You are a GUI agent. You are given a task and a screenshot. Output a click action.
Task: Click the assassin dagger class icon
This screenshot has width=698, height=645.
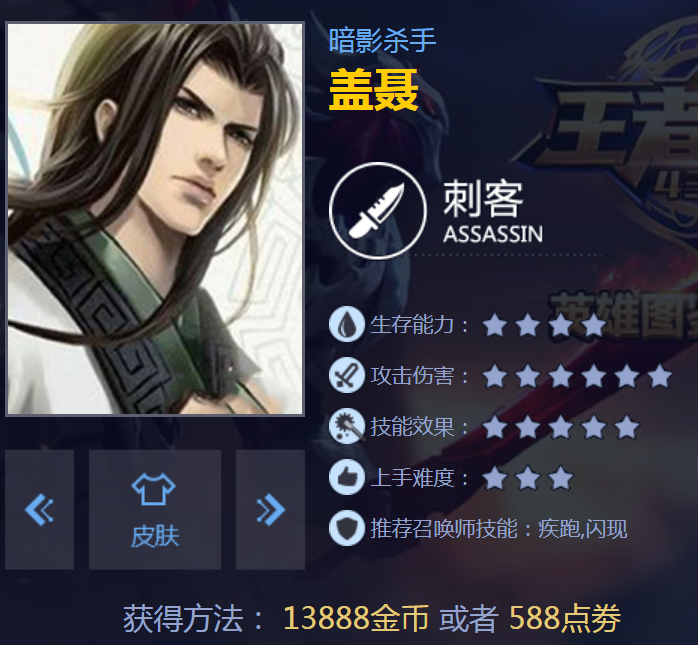(378, 211)
